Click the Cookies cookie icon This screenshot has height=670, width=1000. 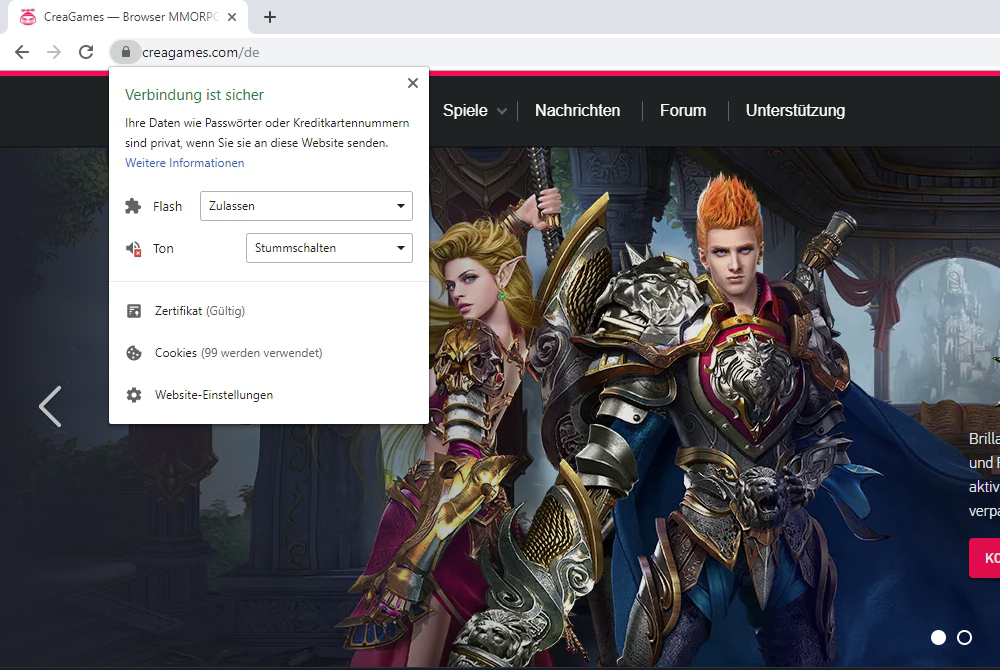(134, 353)
